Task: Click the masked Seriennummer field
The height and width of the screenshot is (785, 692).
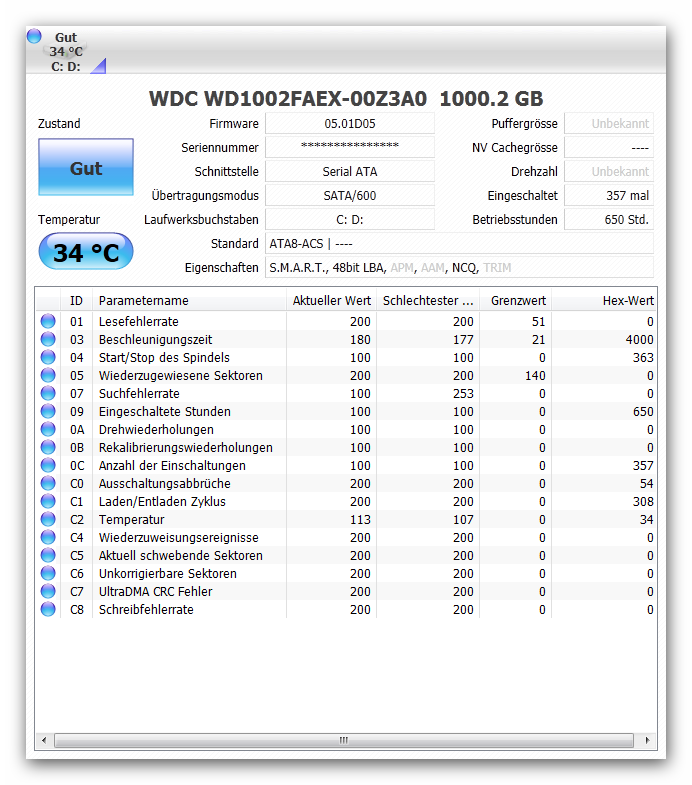Action: pos(350,147)
